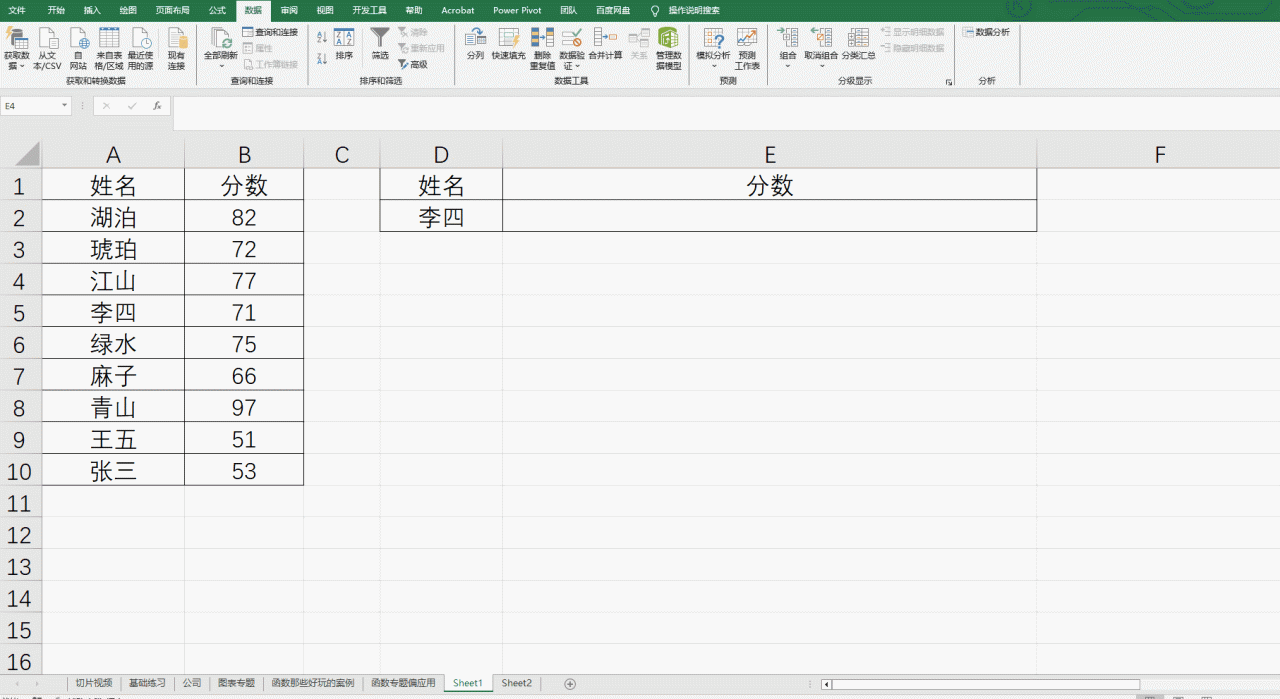
Task: Select cell D2 containing 李四
Action: click(441, 216)
